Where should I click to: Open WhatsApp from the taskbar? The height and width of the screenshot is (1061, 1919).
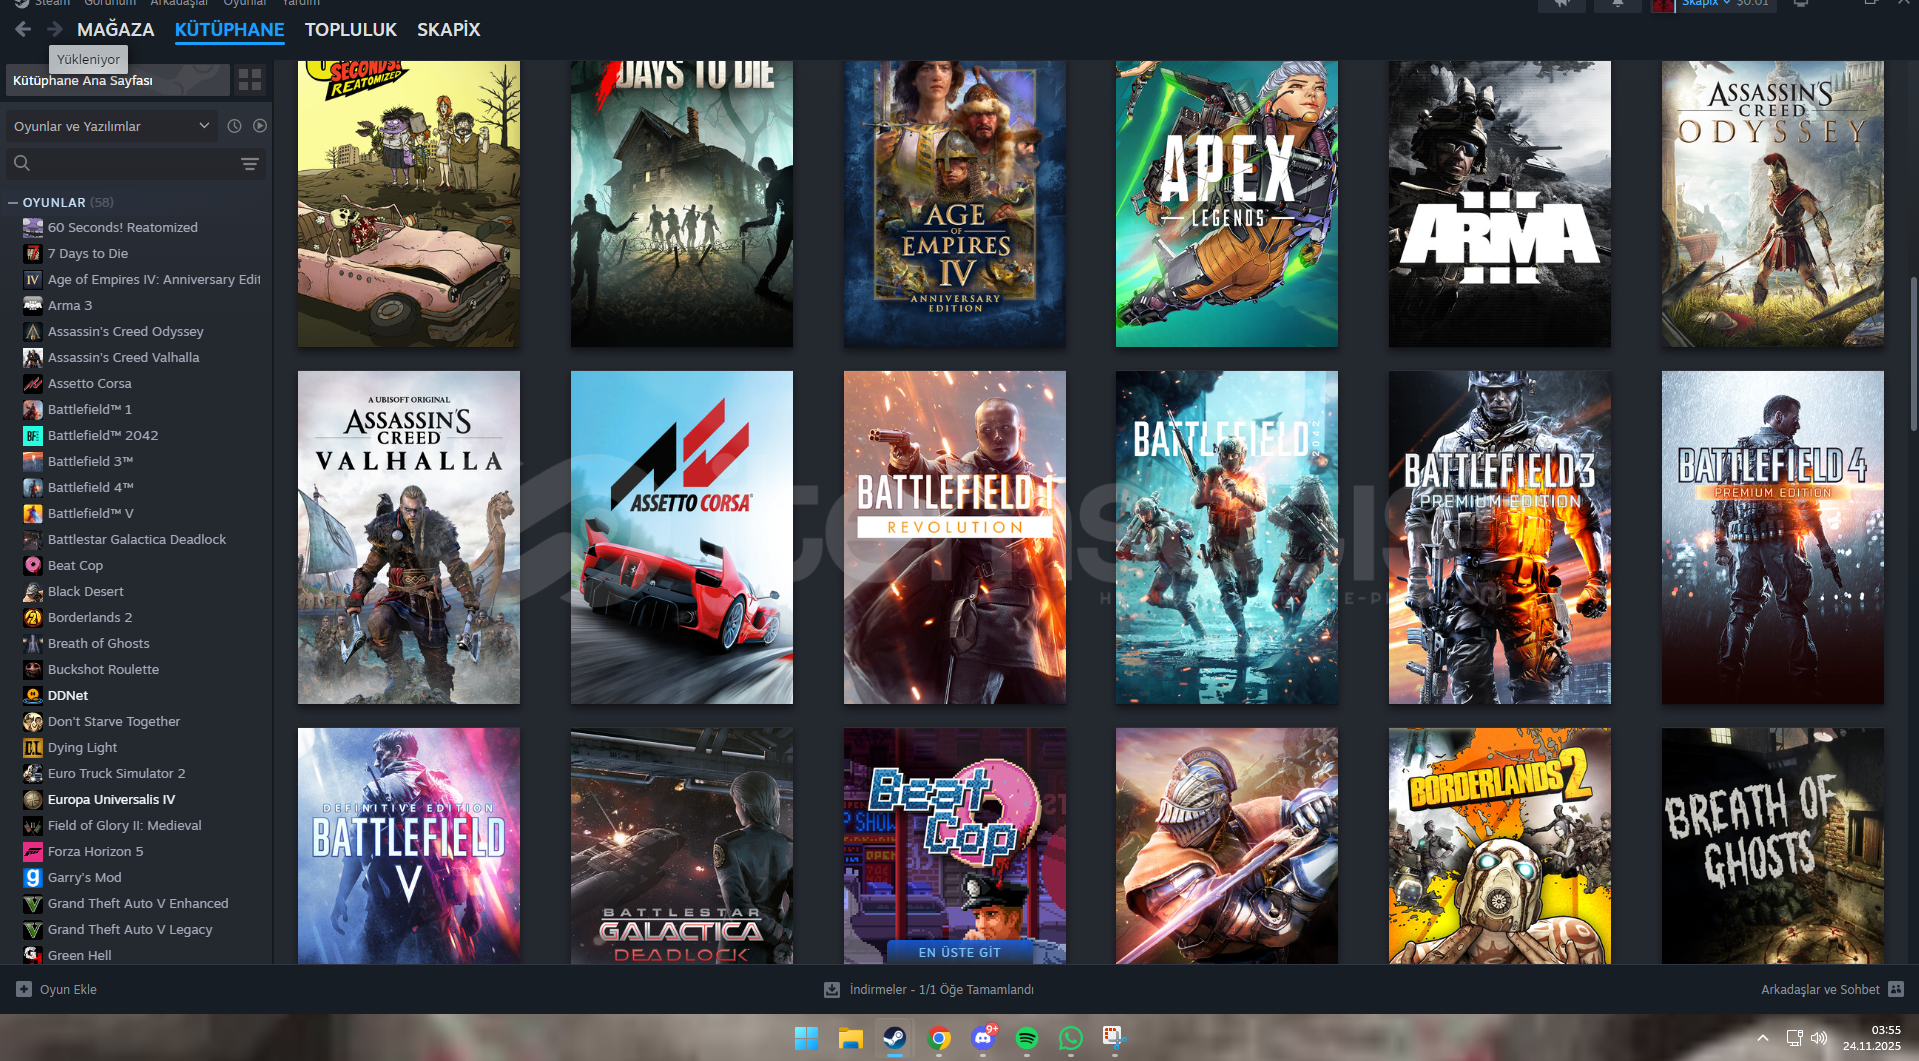pyautogui.click(x=1071, y=1038)
